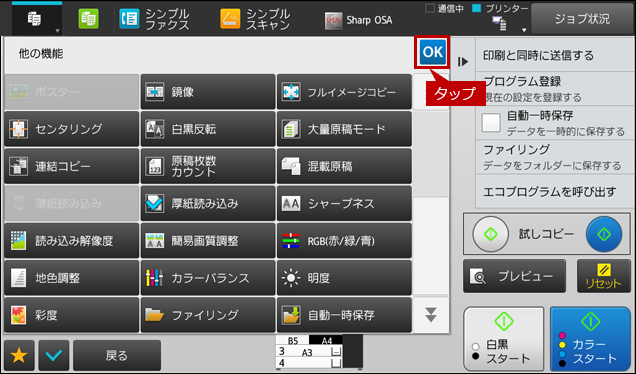636x374 pixels.
Task: Open 簡易画質調整 quick quality adjust
Action: point(208,241)
